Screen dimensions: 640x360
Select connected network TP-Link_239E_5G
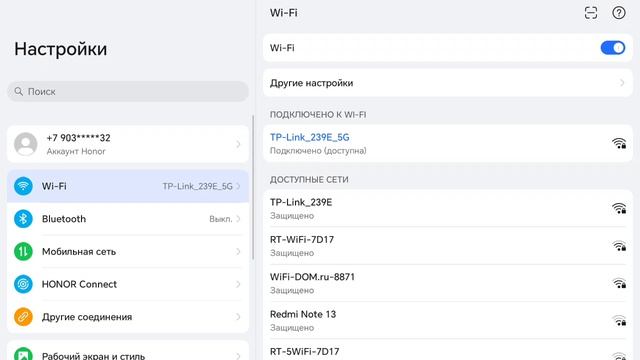point(448,143)
